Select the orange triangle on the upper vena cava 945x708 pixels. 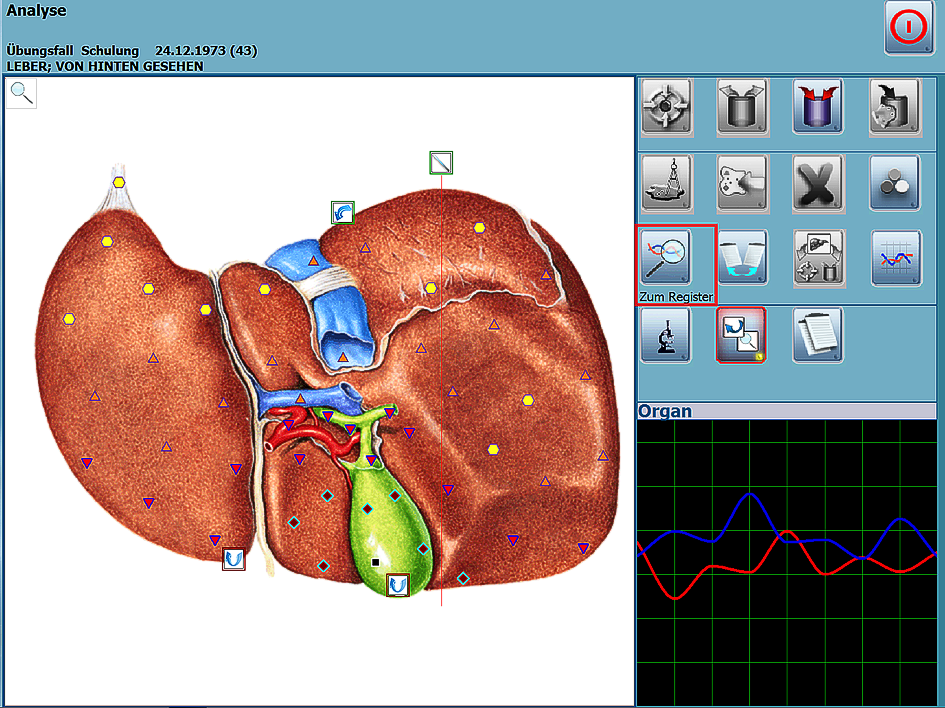(x=313, y=261)
